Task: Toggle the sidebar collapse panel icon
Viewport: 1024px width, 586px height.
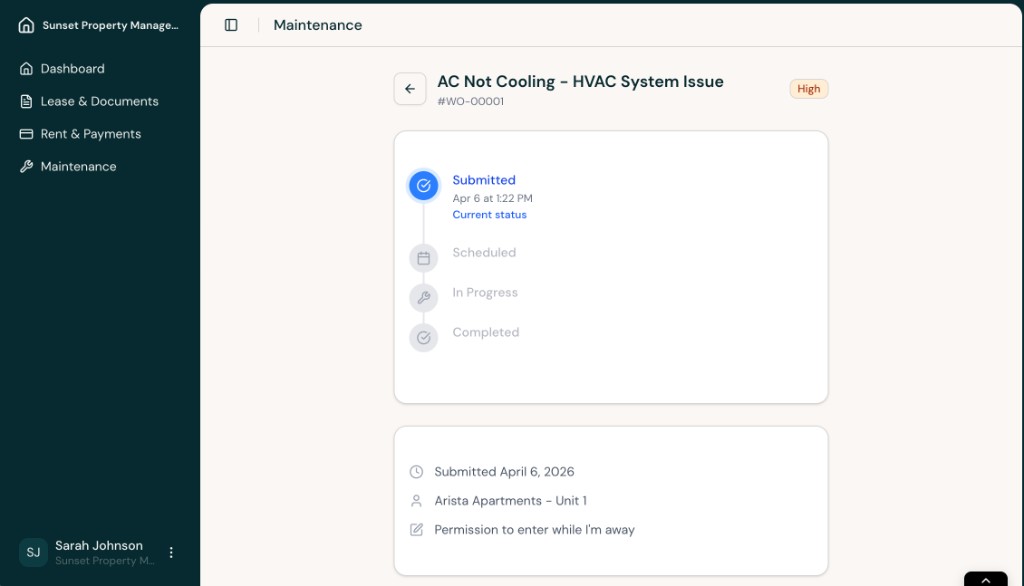Action: [x=231, y=24]
